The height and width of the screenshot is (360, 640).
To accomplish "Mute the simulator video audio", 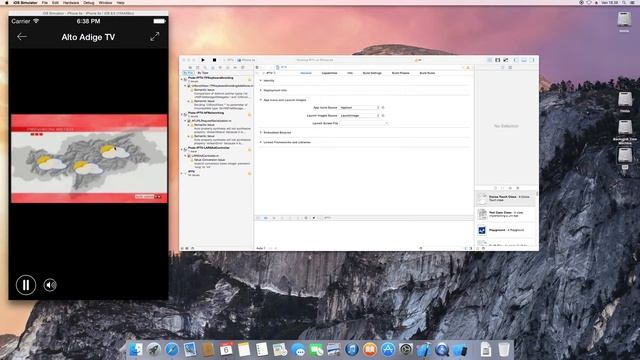I will point(50,285).
